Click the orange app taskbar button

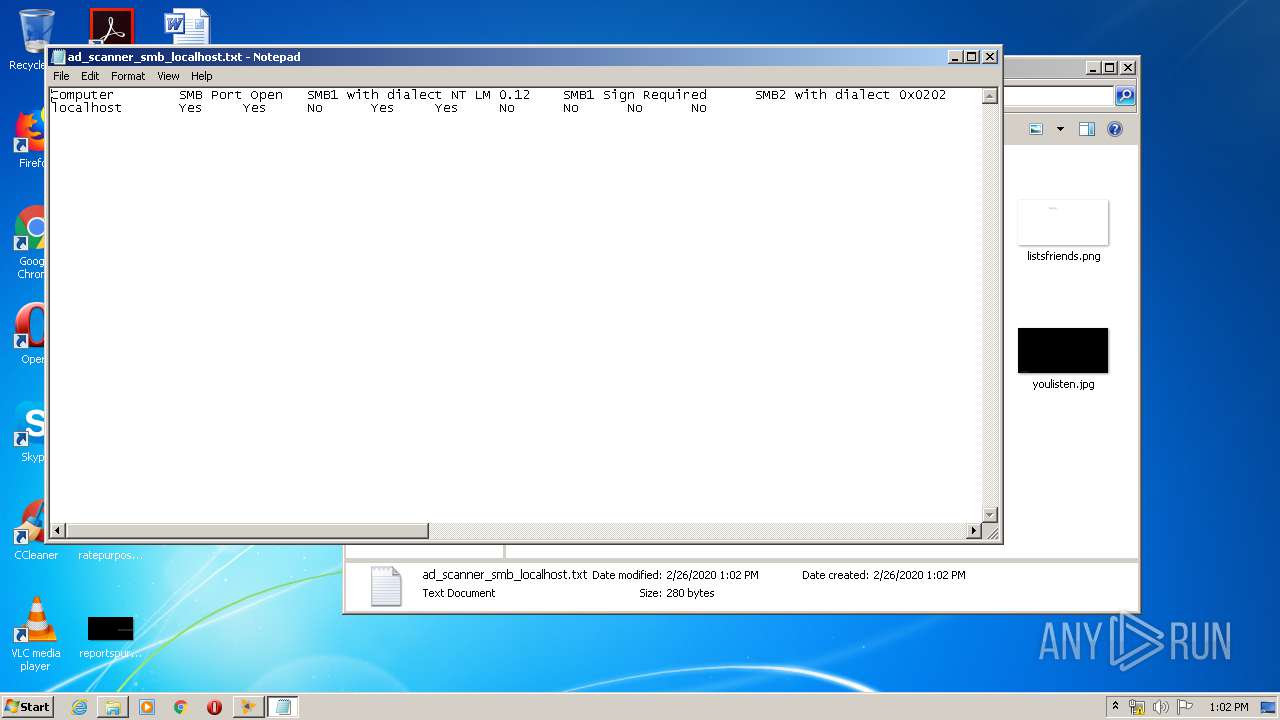coord(248,707)
